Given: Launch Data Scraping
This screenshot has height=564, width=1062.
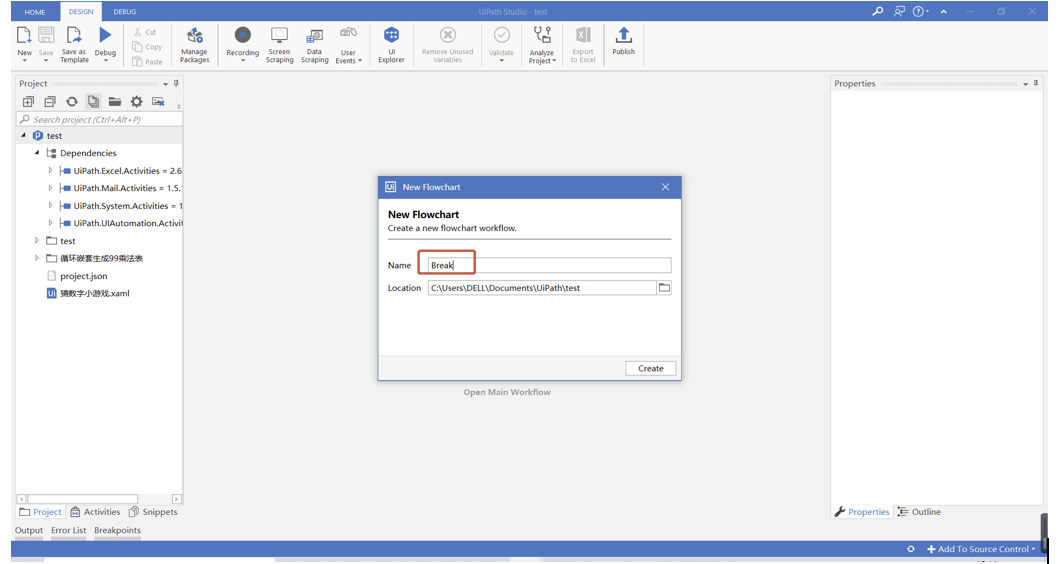Looking at the screenshot, I should [314, 45].
